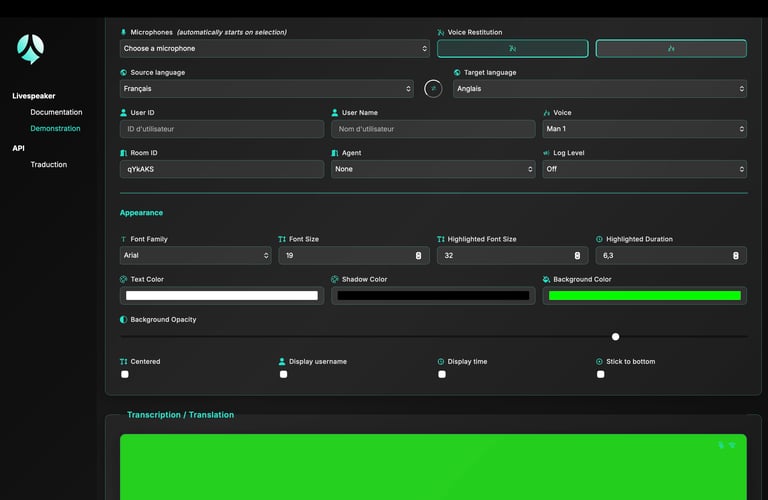Image resolution: width=768 pixels, height=500 pixels.
Task: Click the icon beside the Centered label
Action: pyautogui.click(x=123, y=361)
